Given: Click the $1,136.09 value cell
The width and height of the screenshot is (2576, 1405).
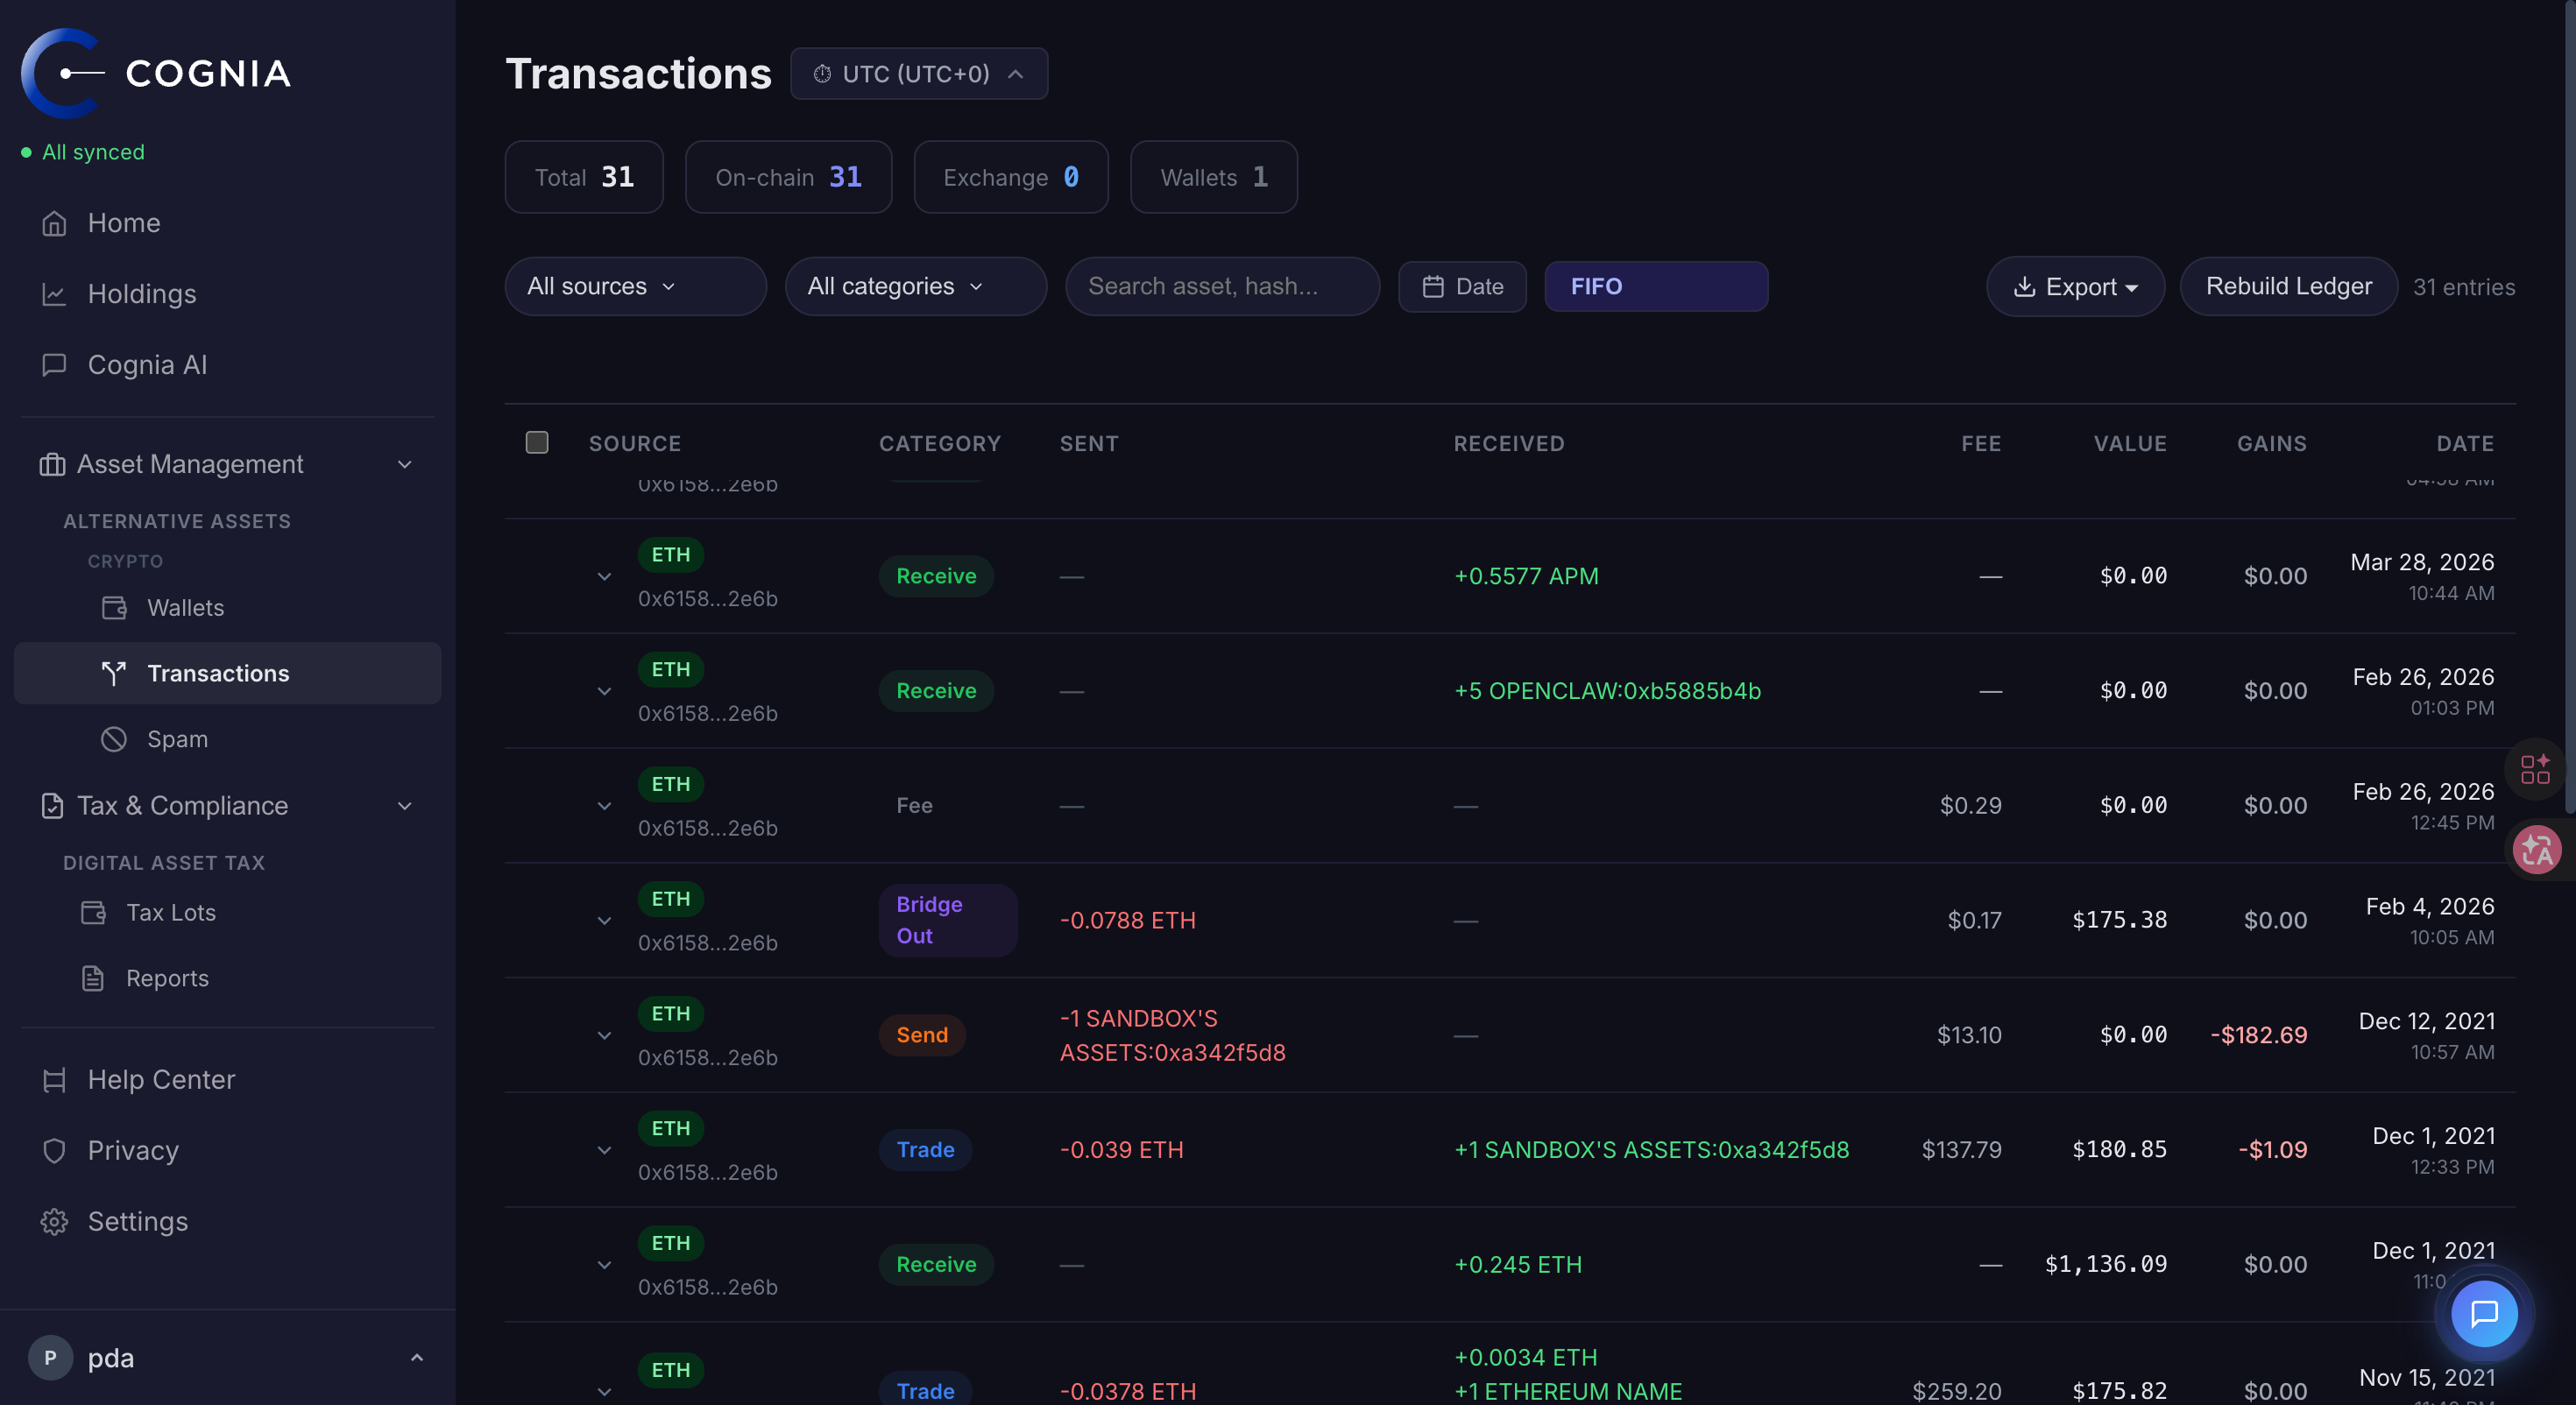Looking at the screenshot, I should point(2105,1264).
